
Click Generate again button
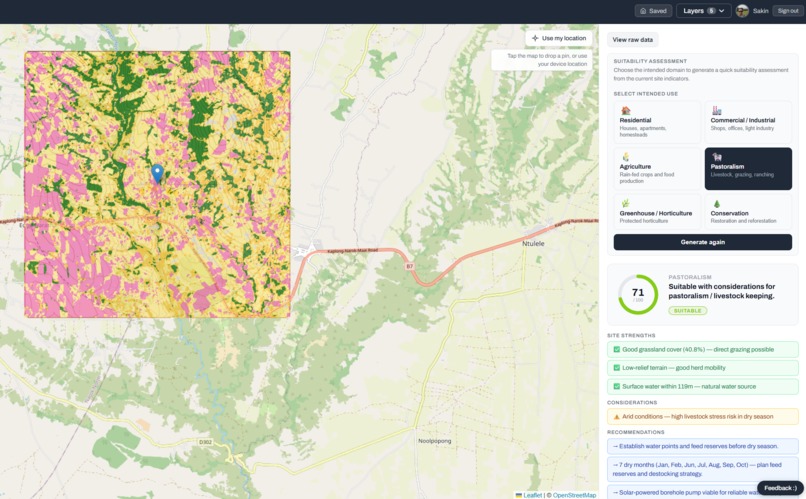[x=702, y=242]
